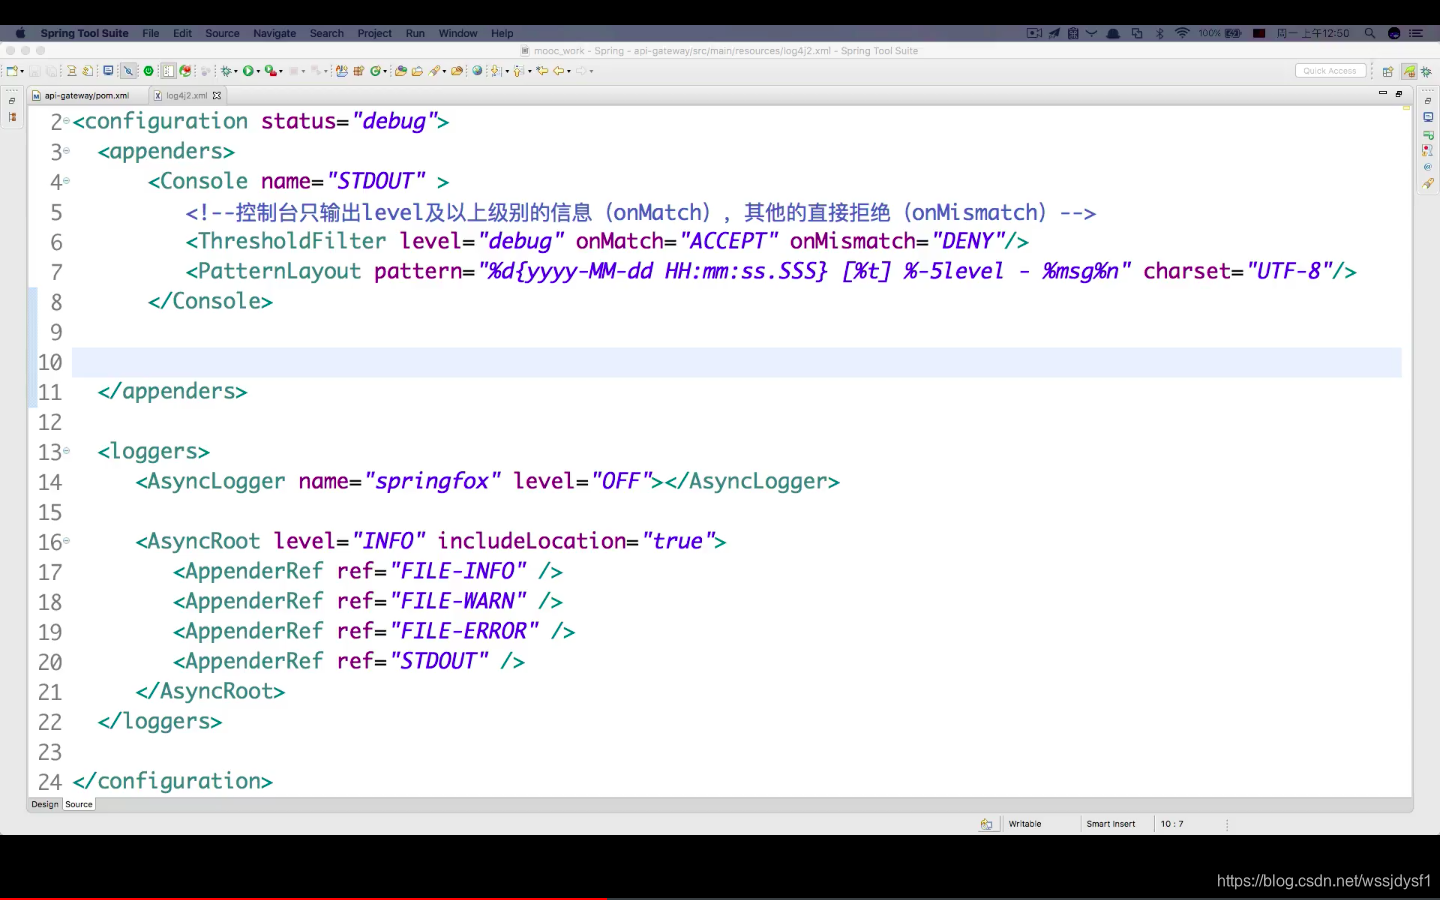Open the Javadoc @ icon in right trim
This screenshot has height=900, width=1440.
[x=1428, y=167]
